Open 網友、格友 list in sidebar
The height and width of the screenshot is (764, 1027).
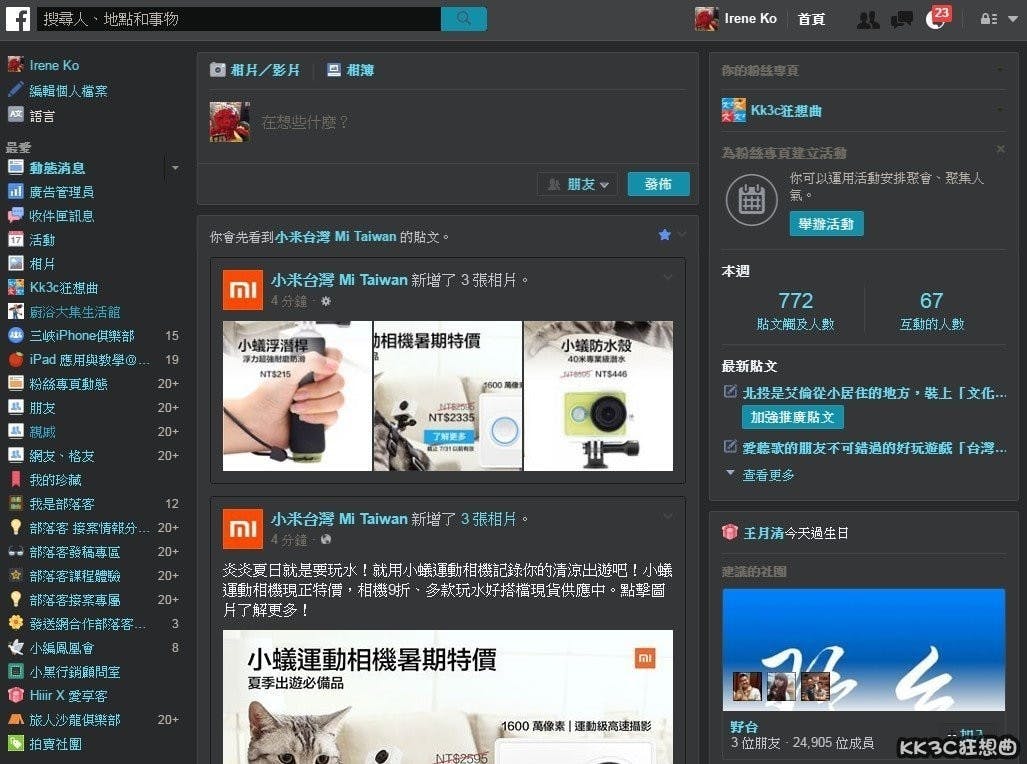[62, 455]
